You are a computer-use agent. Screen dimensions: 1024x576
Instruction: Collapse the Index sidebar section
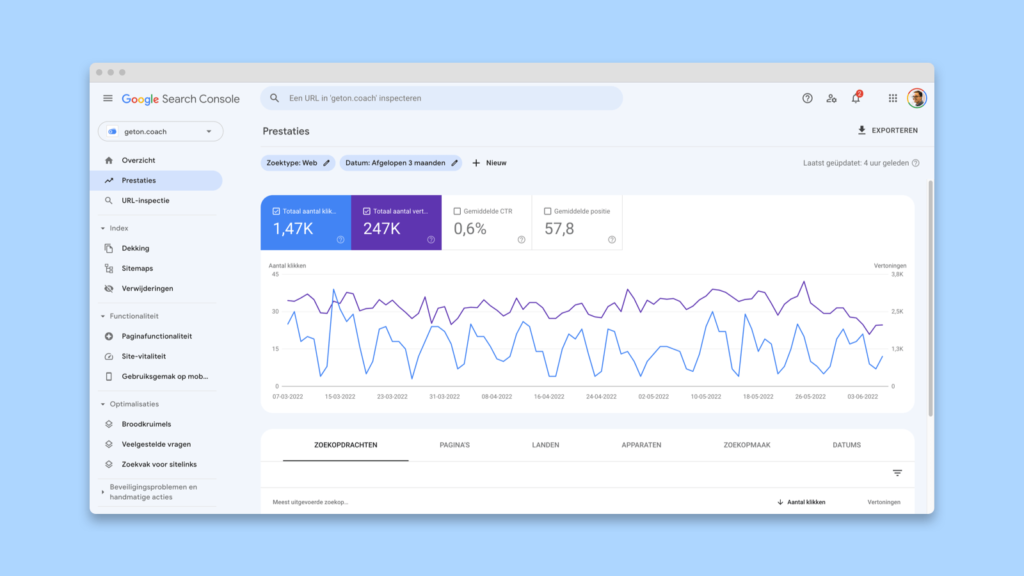(103, 229)
